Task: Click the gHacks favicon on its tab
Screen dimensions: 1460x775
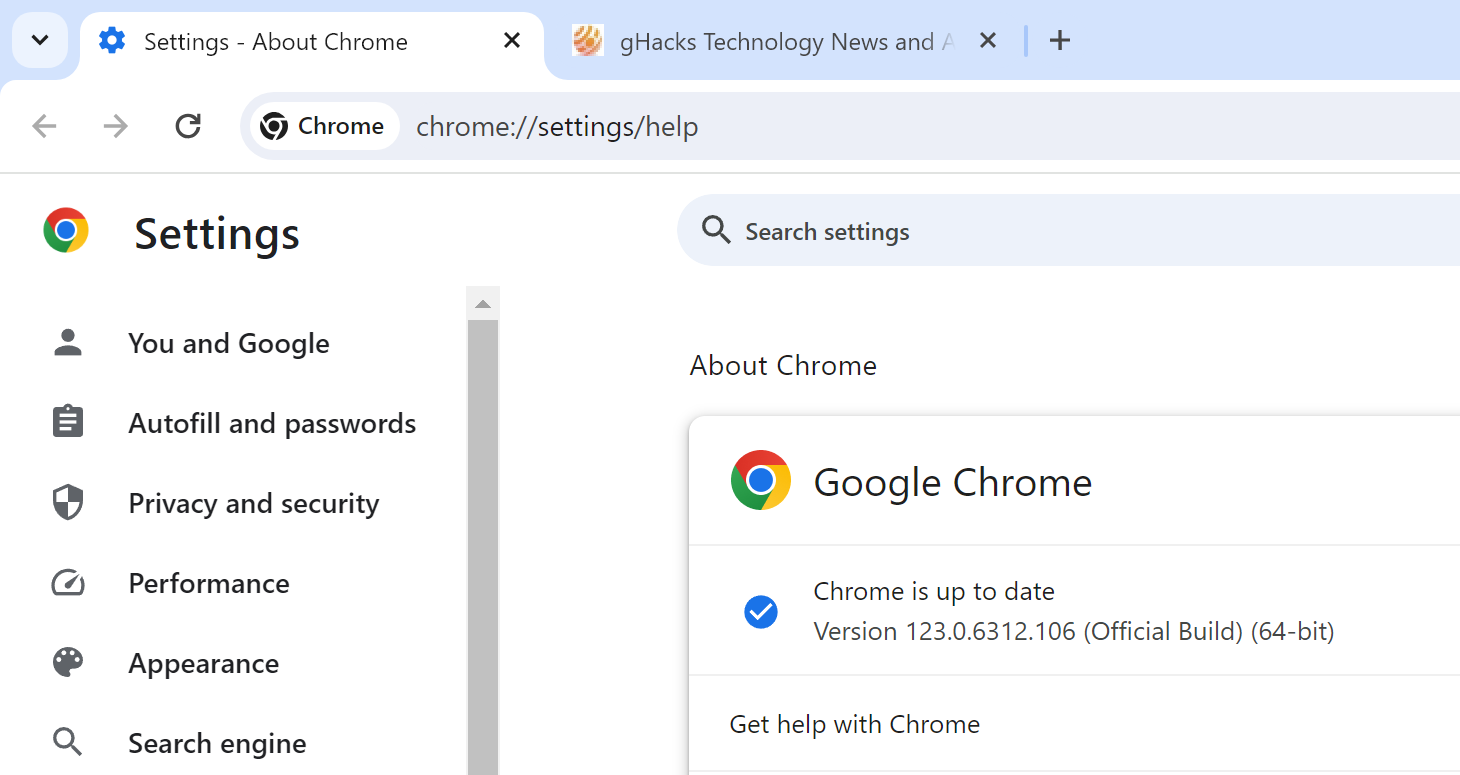Action: [588, 41]
